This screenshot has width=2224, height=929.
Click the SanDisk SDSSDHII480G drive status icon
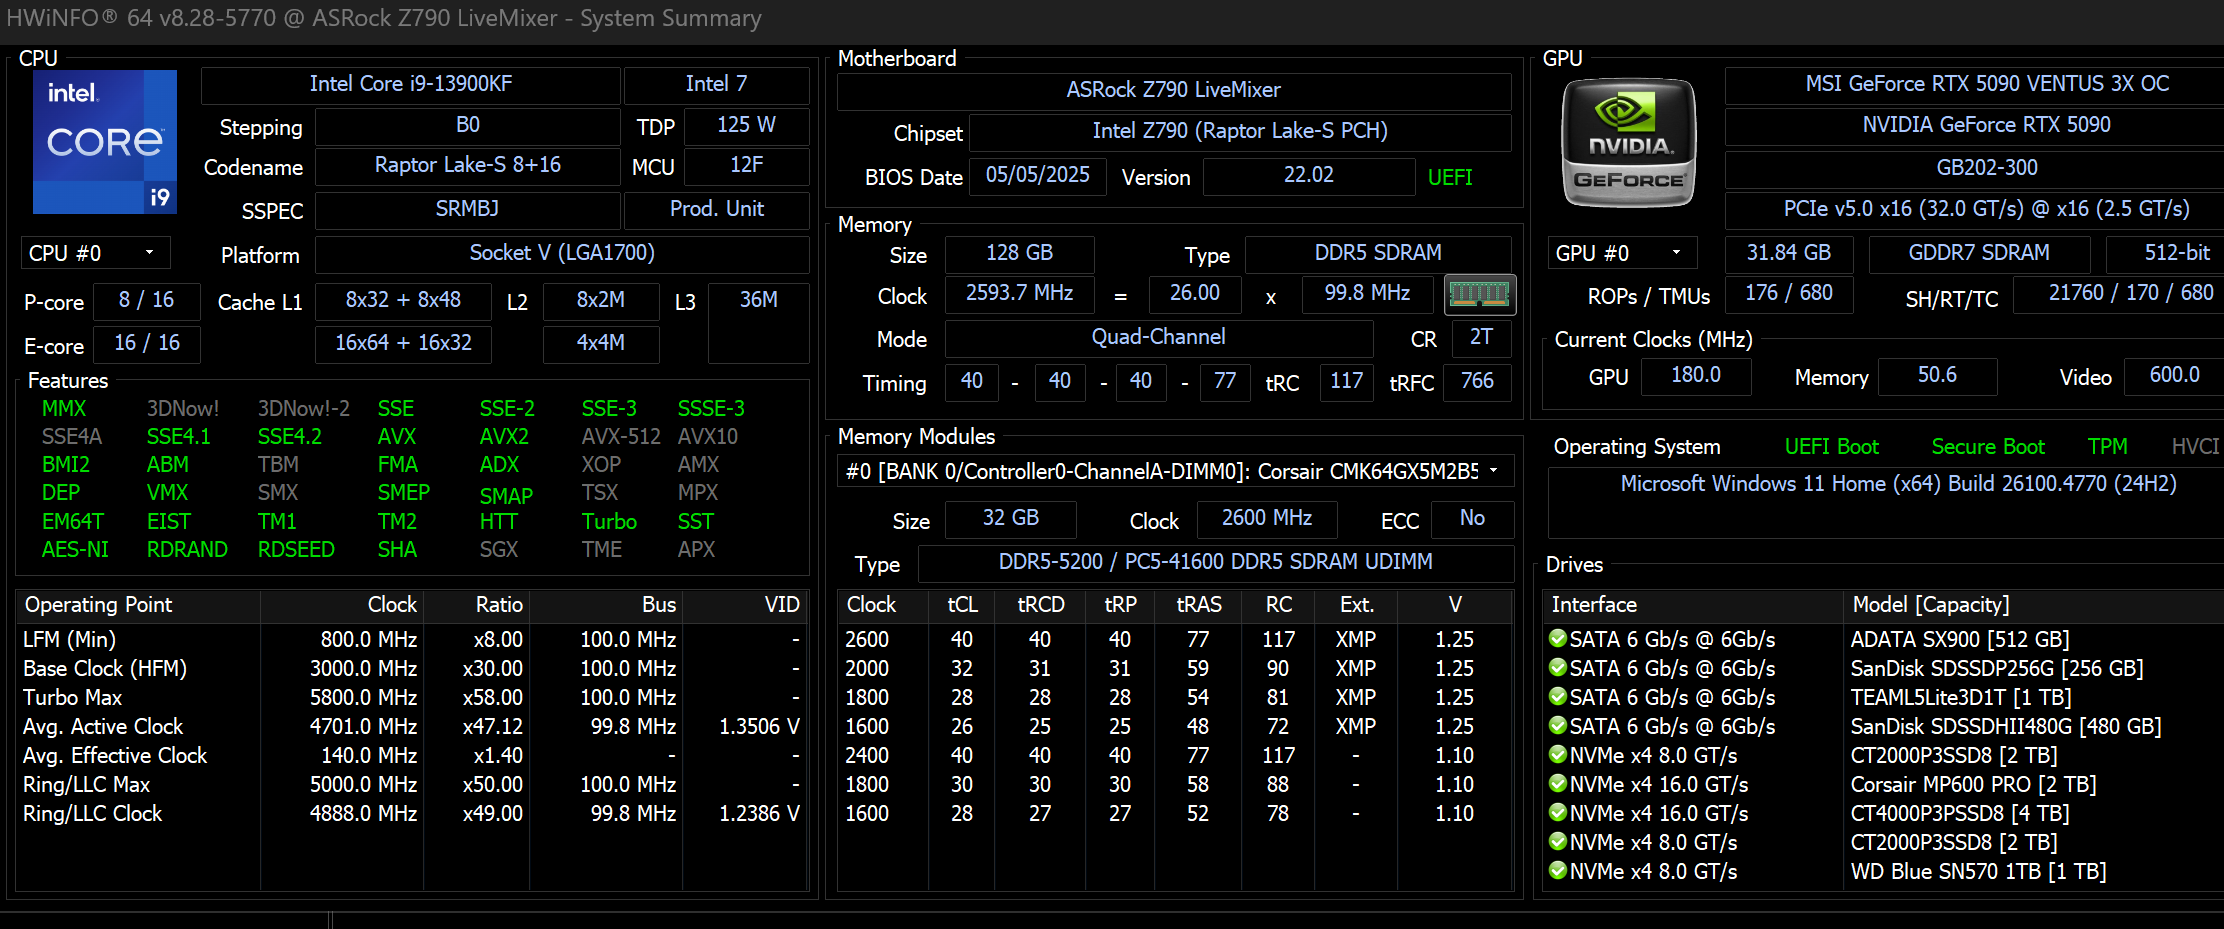(x=1557, y=725)
